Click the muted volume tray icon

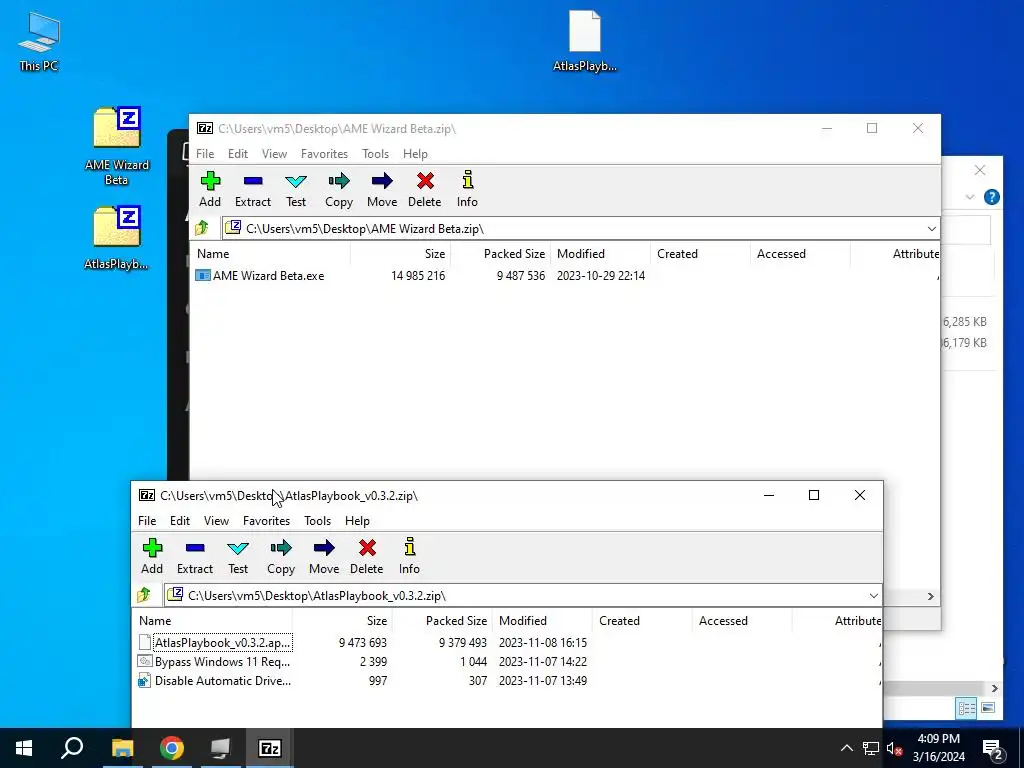(x=894, y=748)
